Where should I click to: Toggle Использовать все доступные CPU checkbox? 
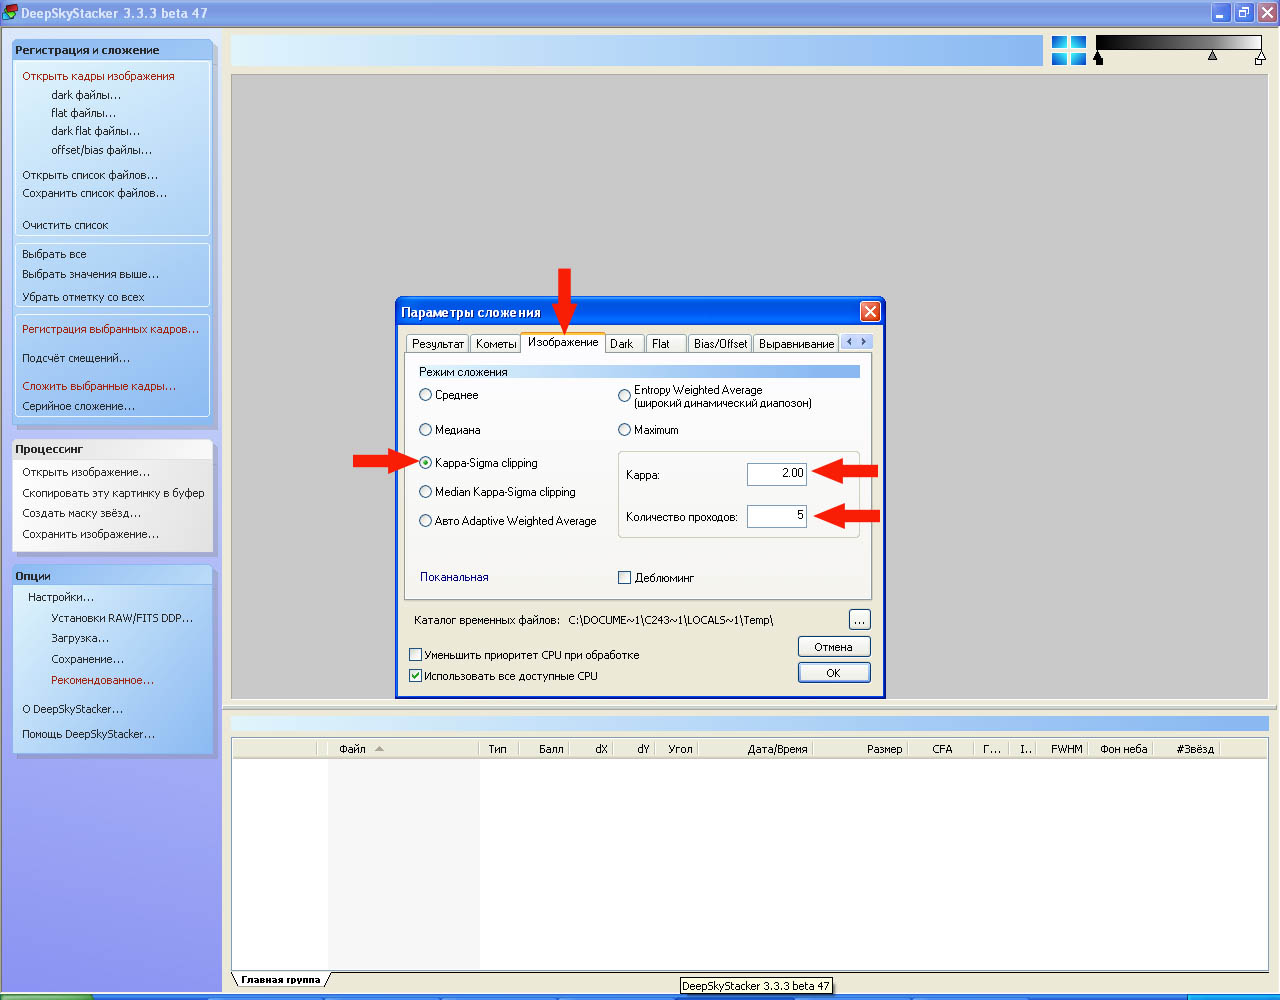tap(416, 676)
